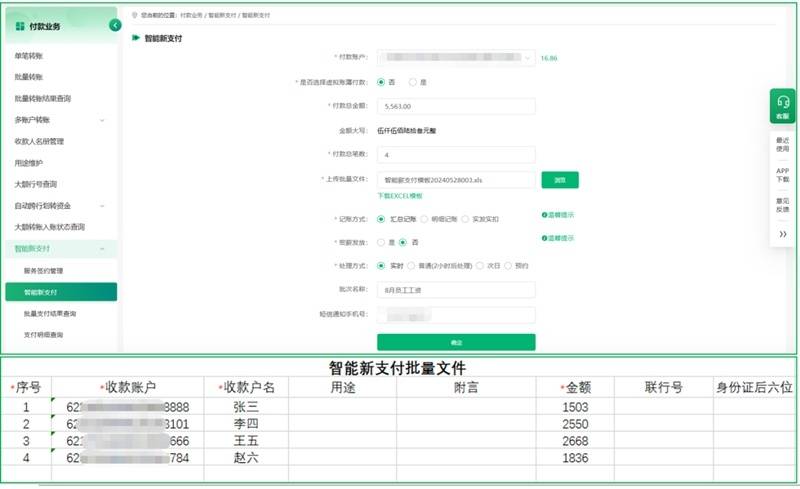Select 明细记账 radio option
This screenshot has width=800, height=489.
(424, 218)
